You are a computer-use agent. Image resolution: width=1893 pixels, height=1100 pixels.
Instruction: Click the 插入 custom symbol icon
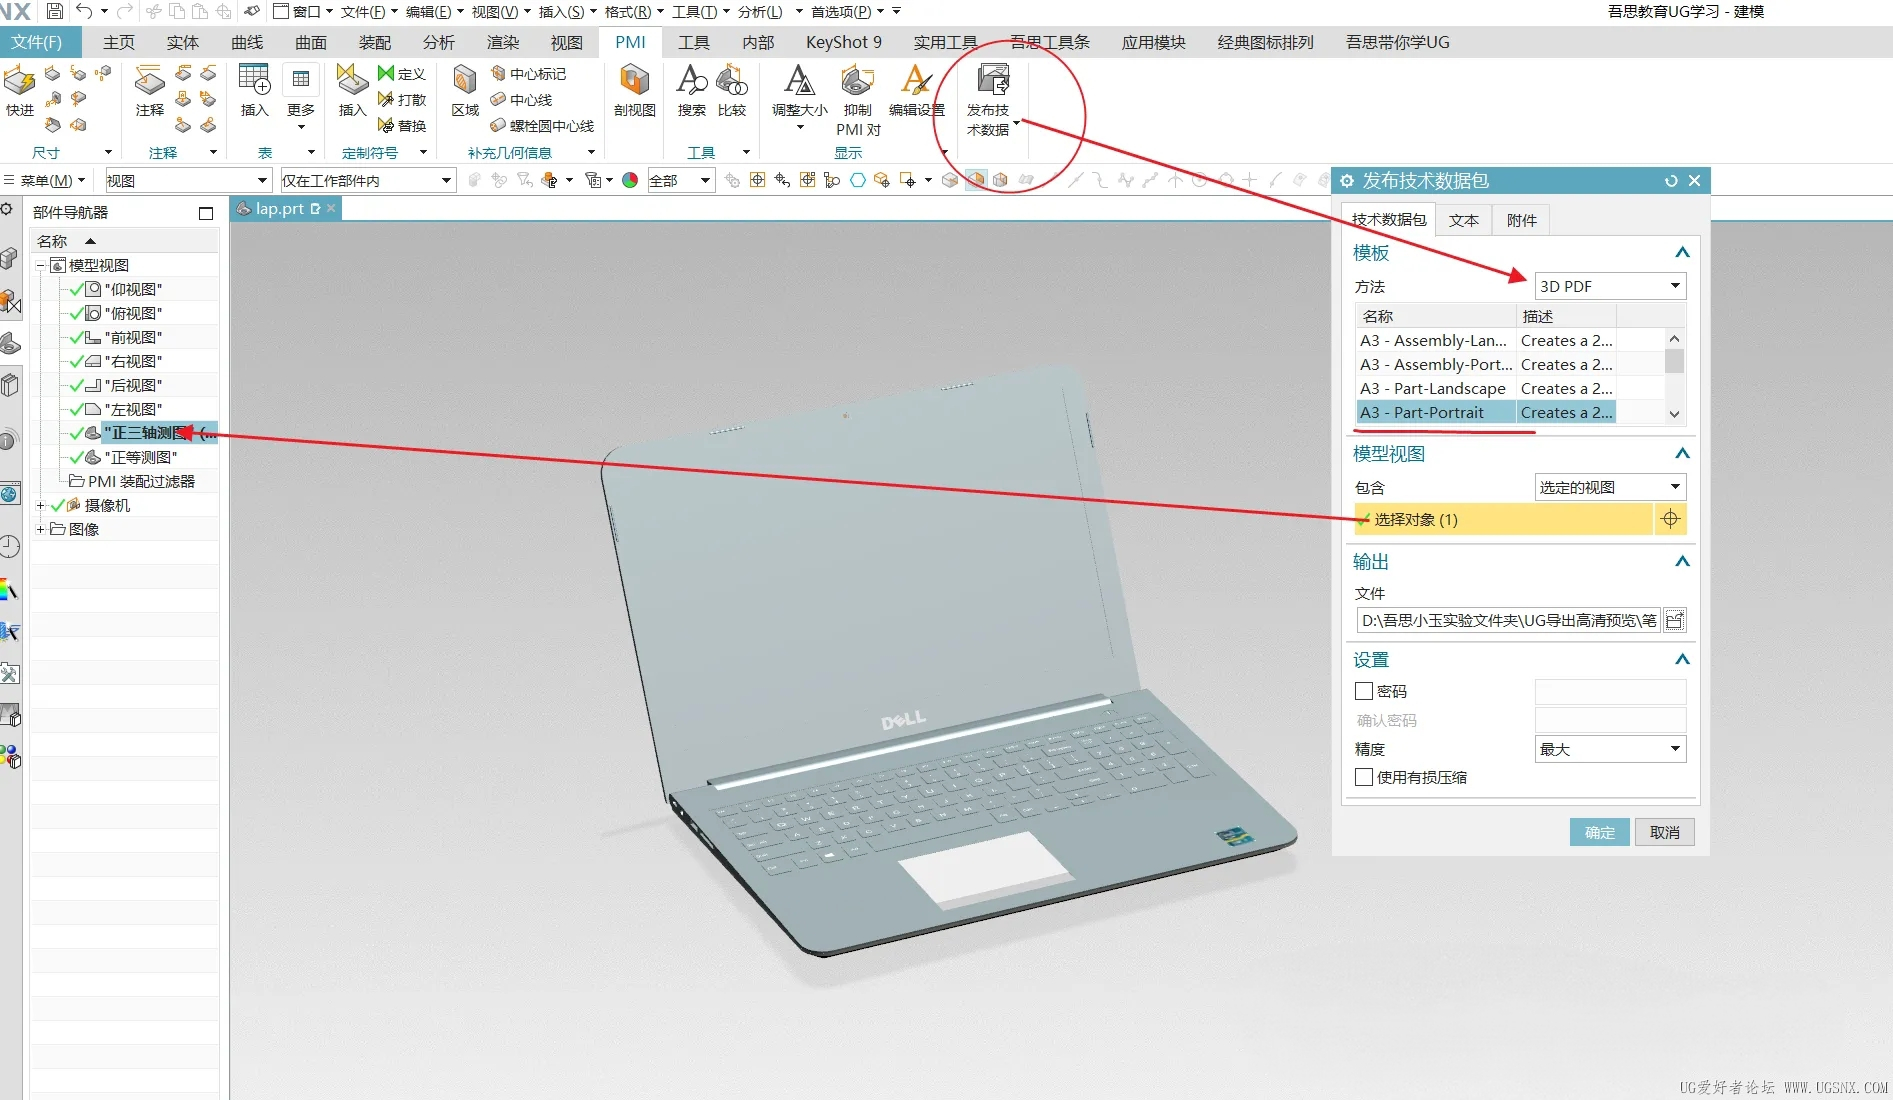352,90
